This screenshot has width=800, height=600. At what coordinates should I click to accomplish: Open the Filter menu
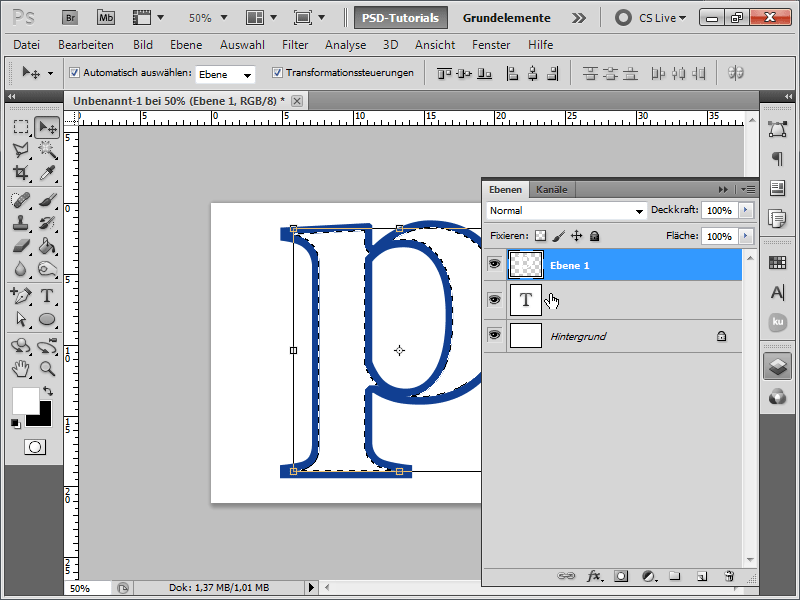[295, 45]
